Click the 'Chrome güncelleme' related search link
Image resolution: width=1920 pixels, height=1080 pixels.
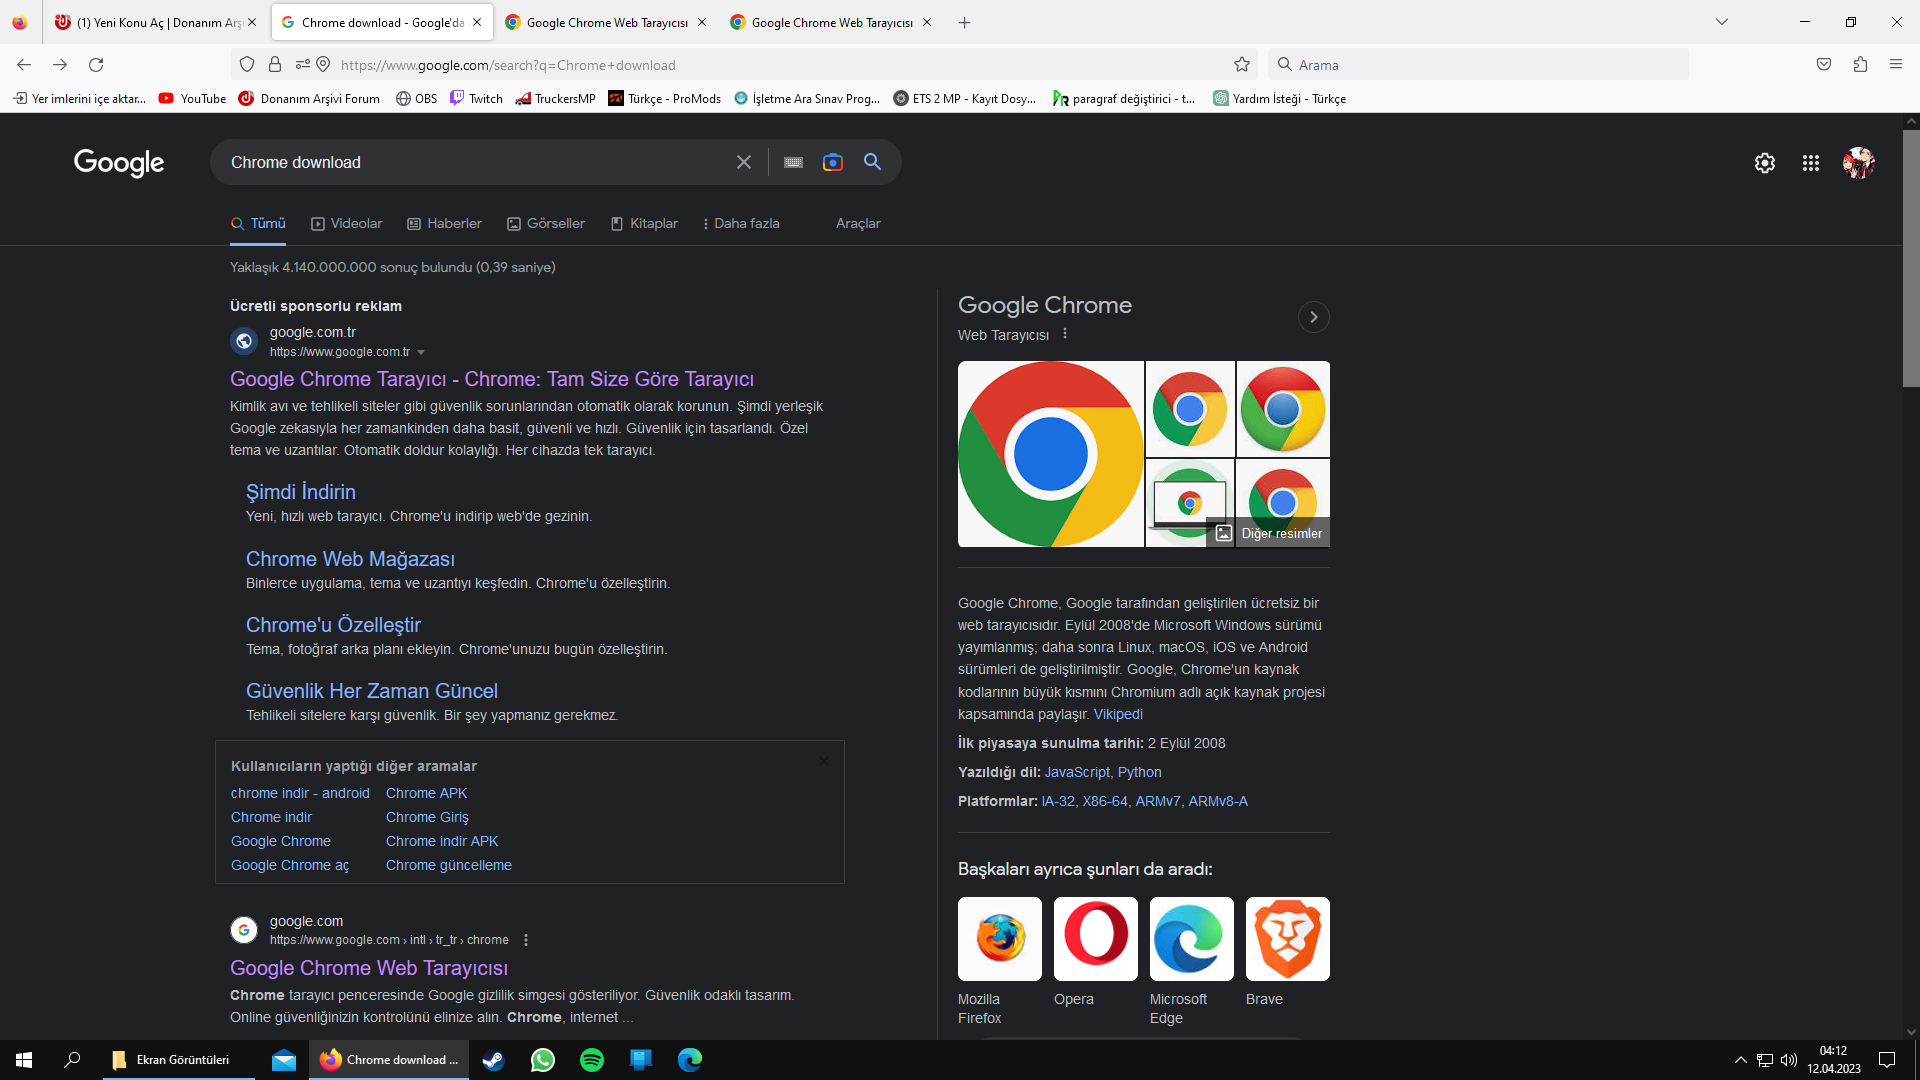point(448,865)
